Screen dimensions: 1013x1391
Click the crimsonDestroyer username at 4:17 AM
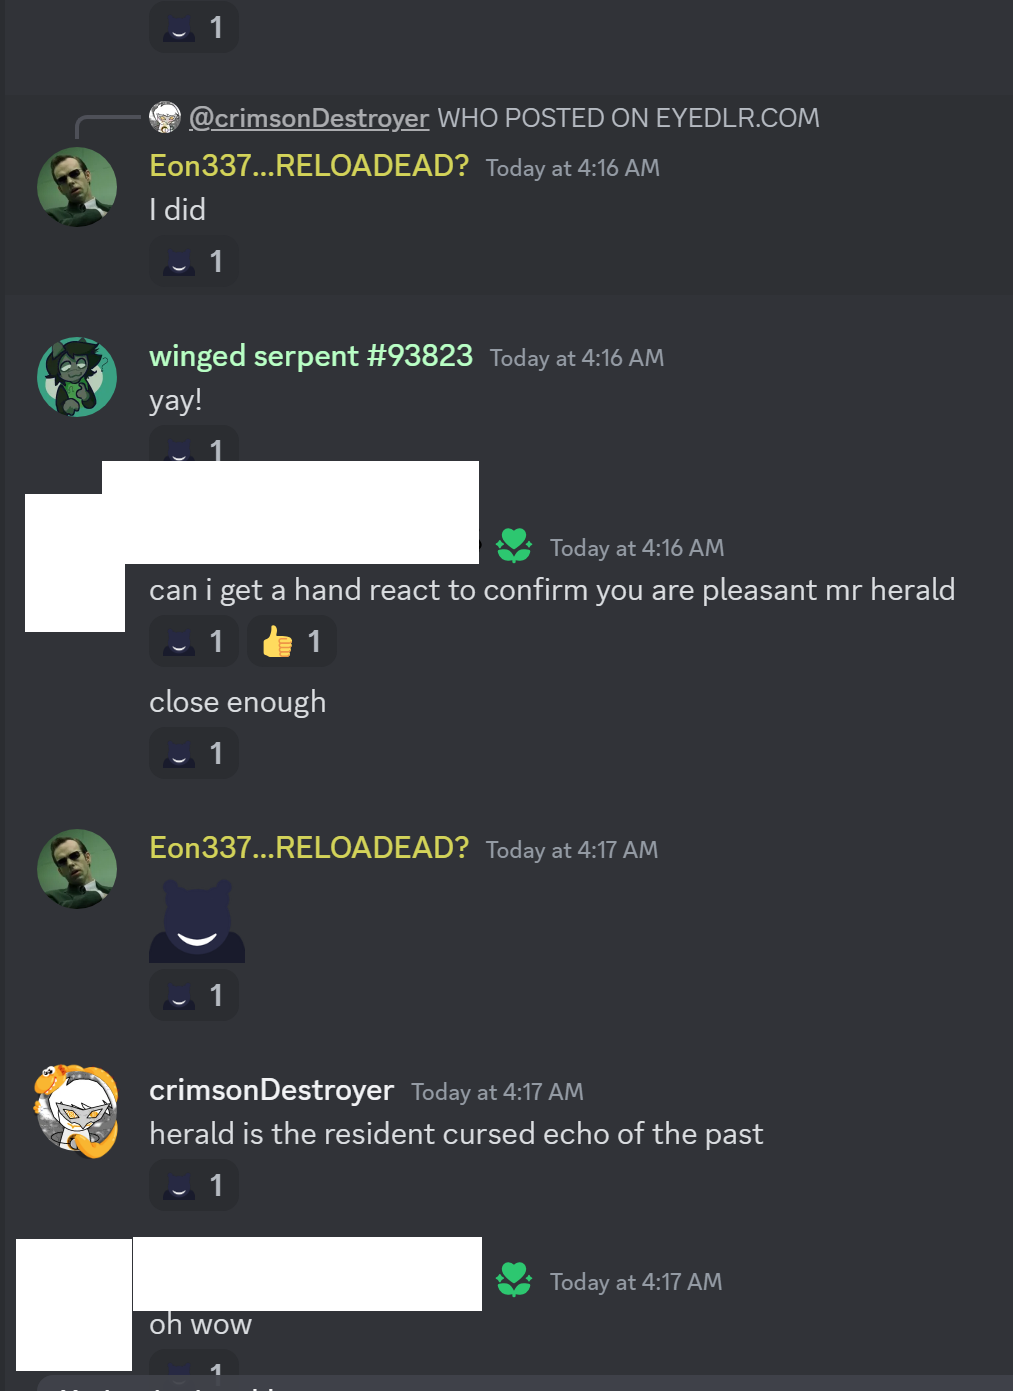point(272,1090)
